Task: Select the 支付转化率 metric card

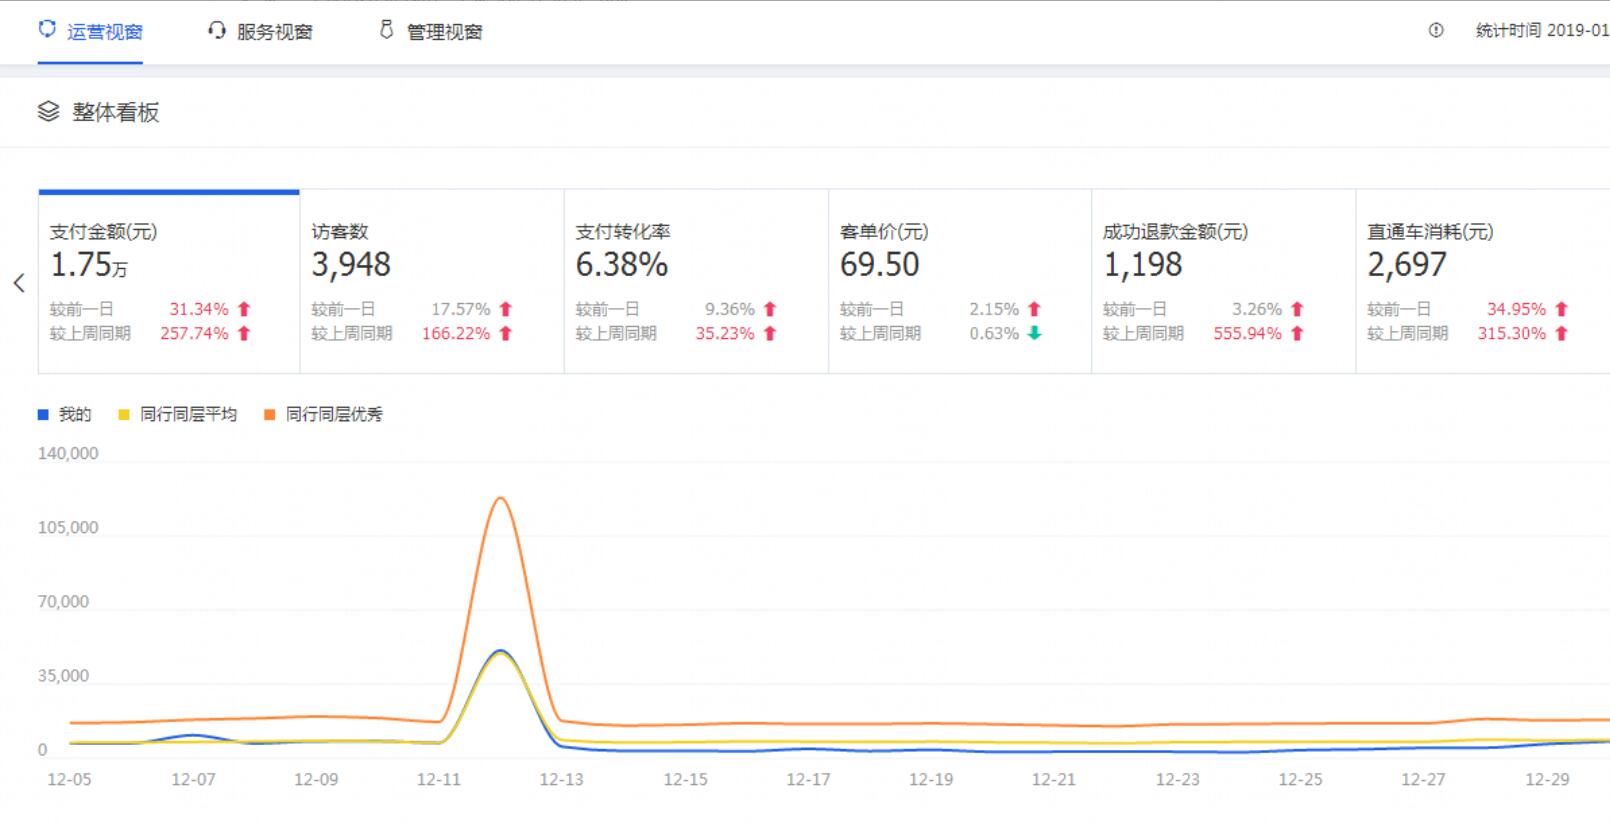Action: coord(696,282)
